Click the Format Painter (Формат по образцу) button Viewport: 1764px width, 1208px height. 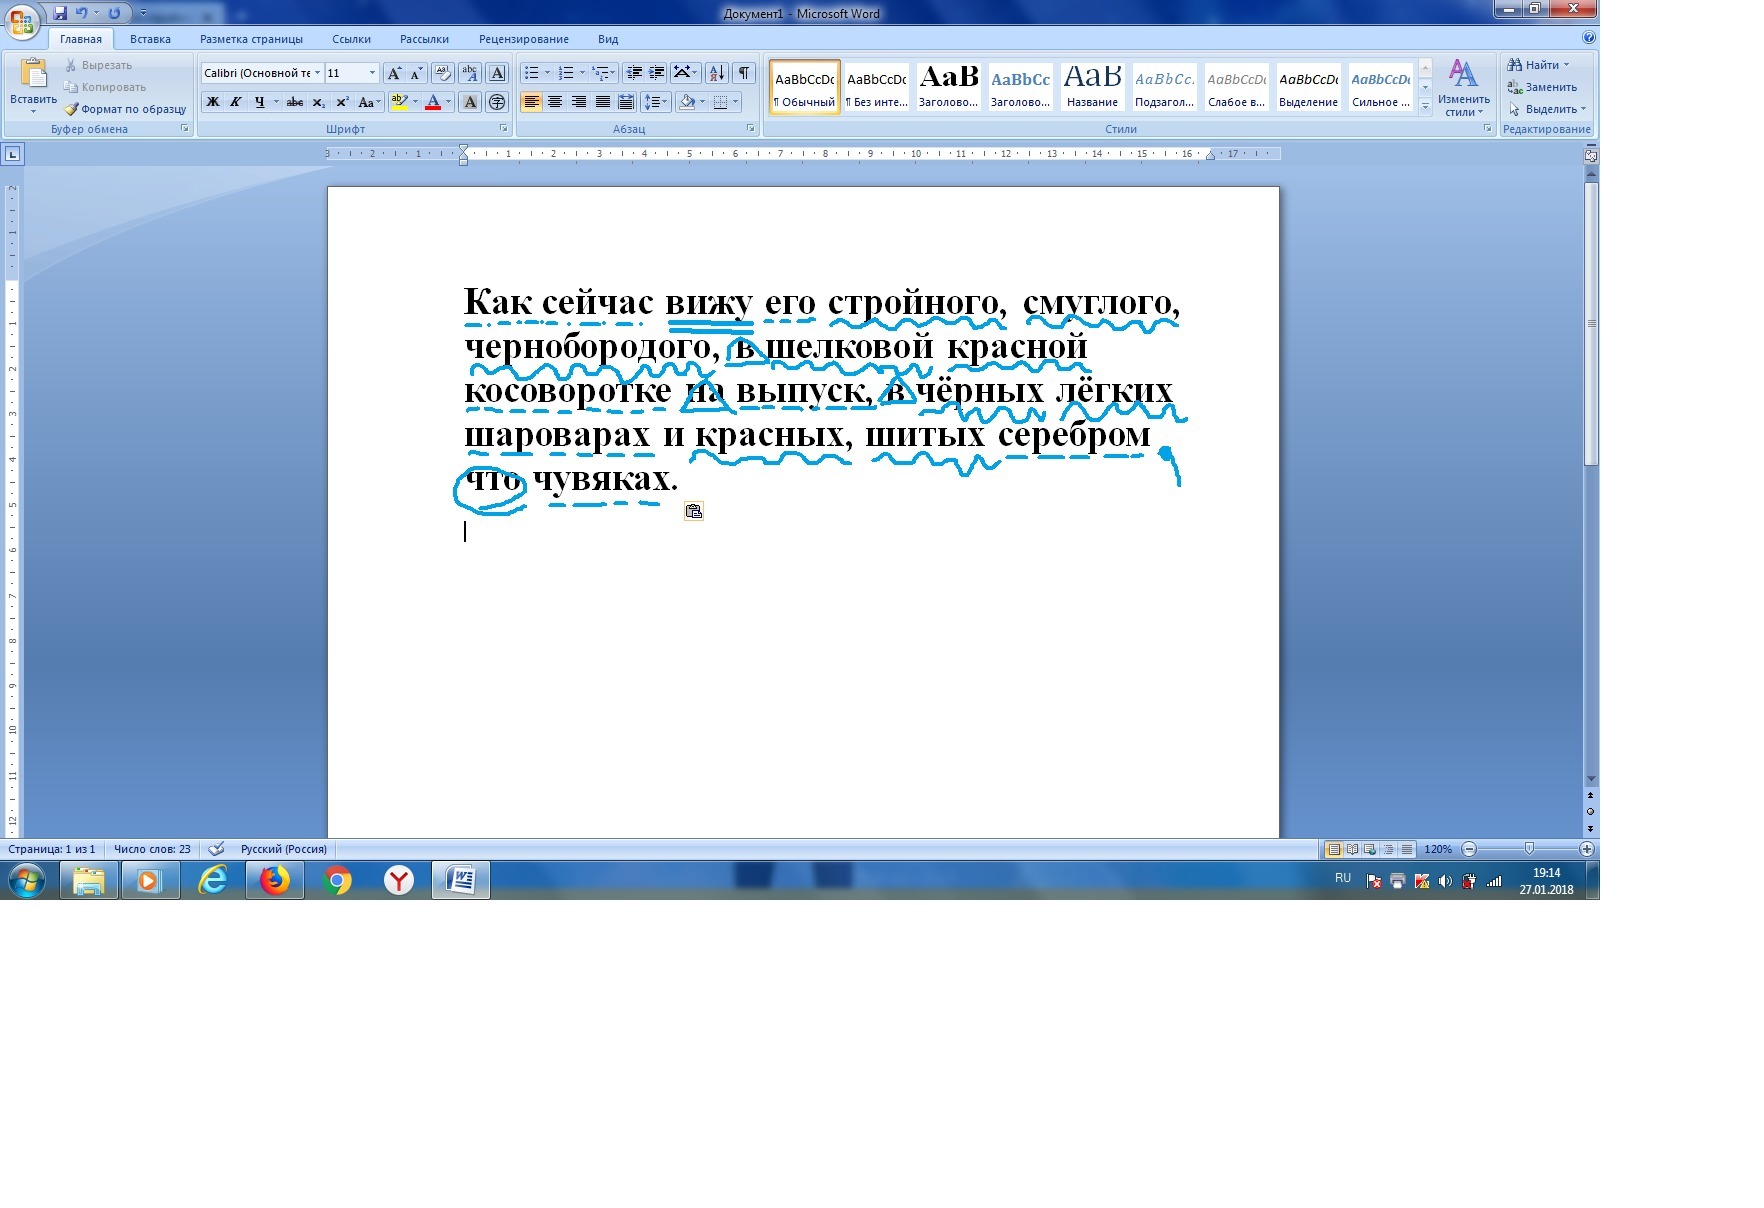point(125,109)
